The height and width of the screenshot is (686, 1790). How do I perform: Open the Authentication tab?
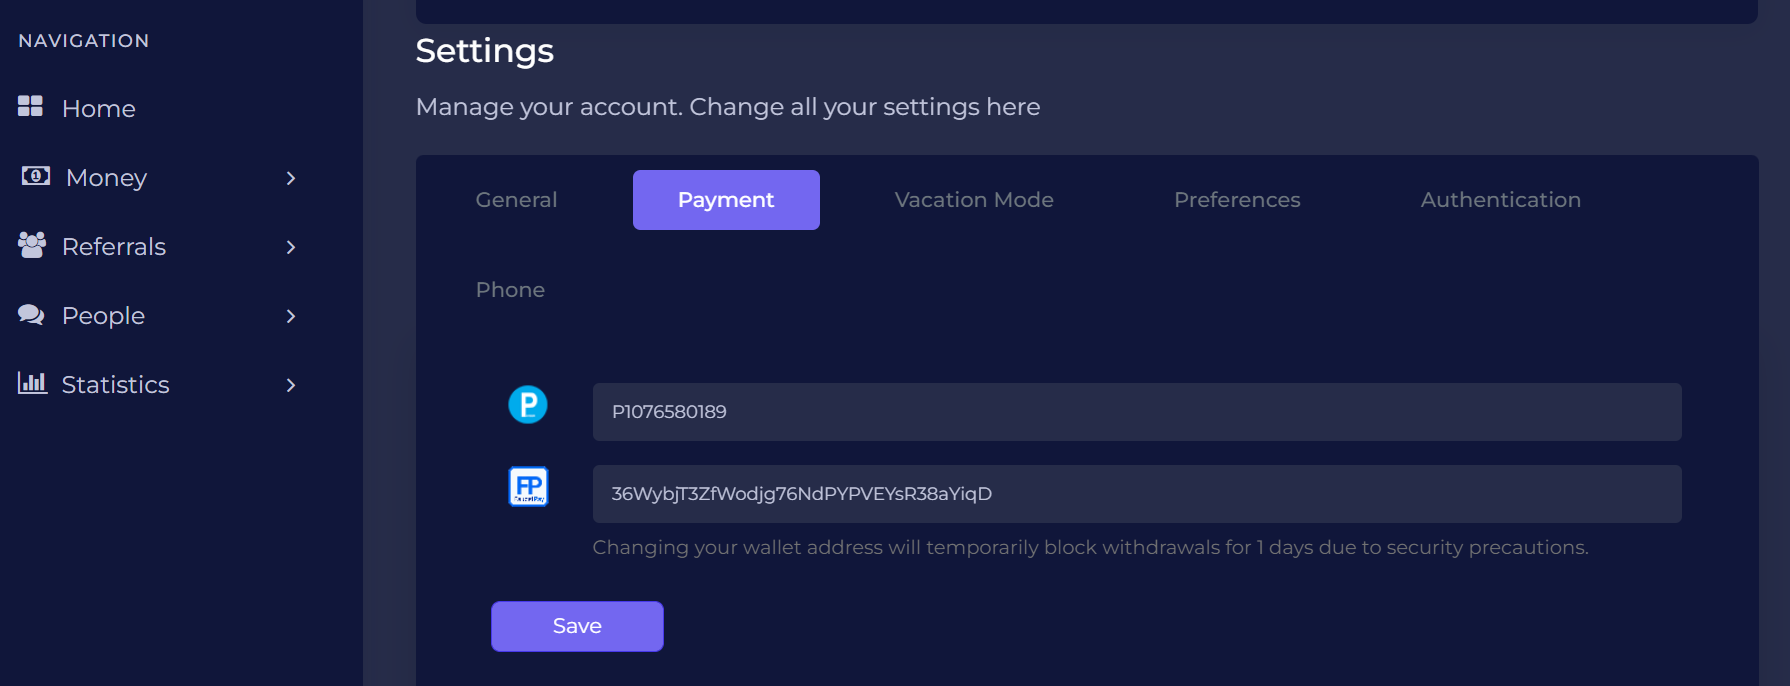[1501, 200]
